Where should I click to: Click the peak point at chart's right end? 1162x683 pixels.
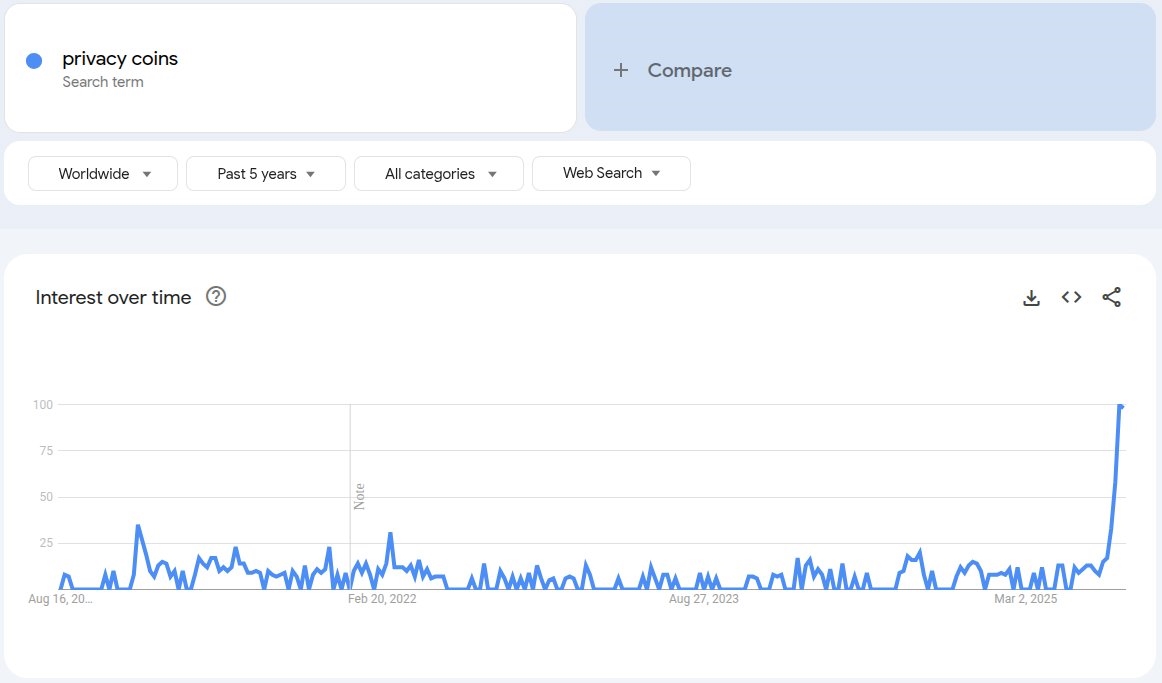(x=1121, y=406)
